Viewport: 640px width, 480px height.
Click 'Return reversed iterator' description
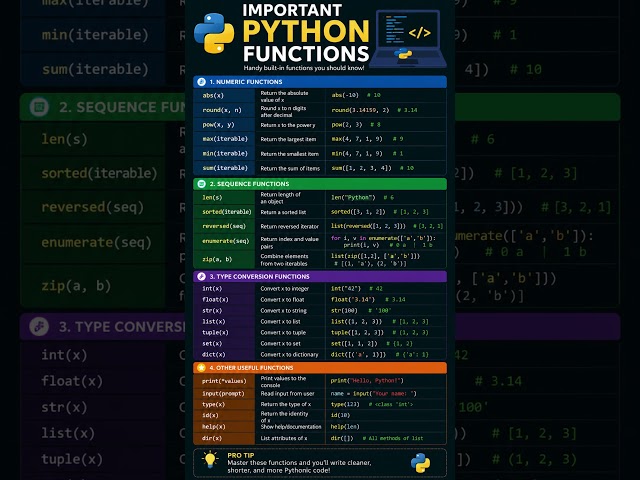coord(289,227)
